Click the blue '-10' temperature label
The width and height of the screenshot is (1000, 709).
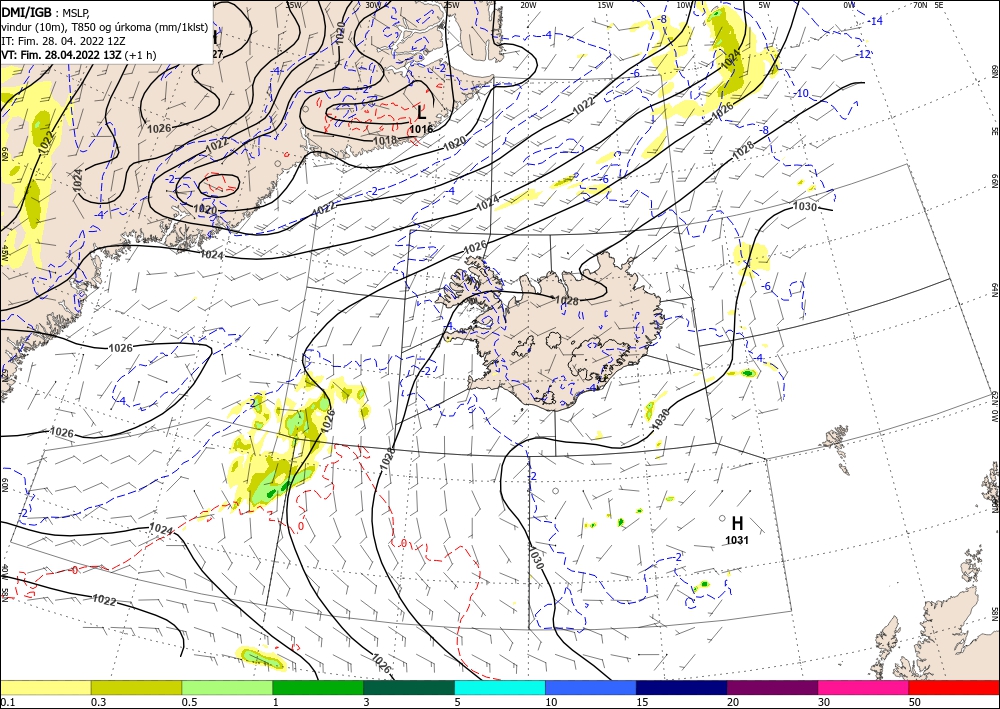(802, 94)
